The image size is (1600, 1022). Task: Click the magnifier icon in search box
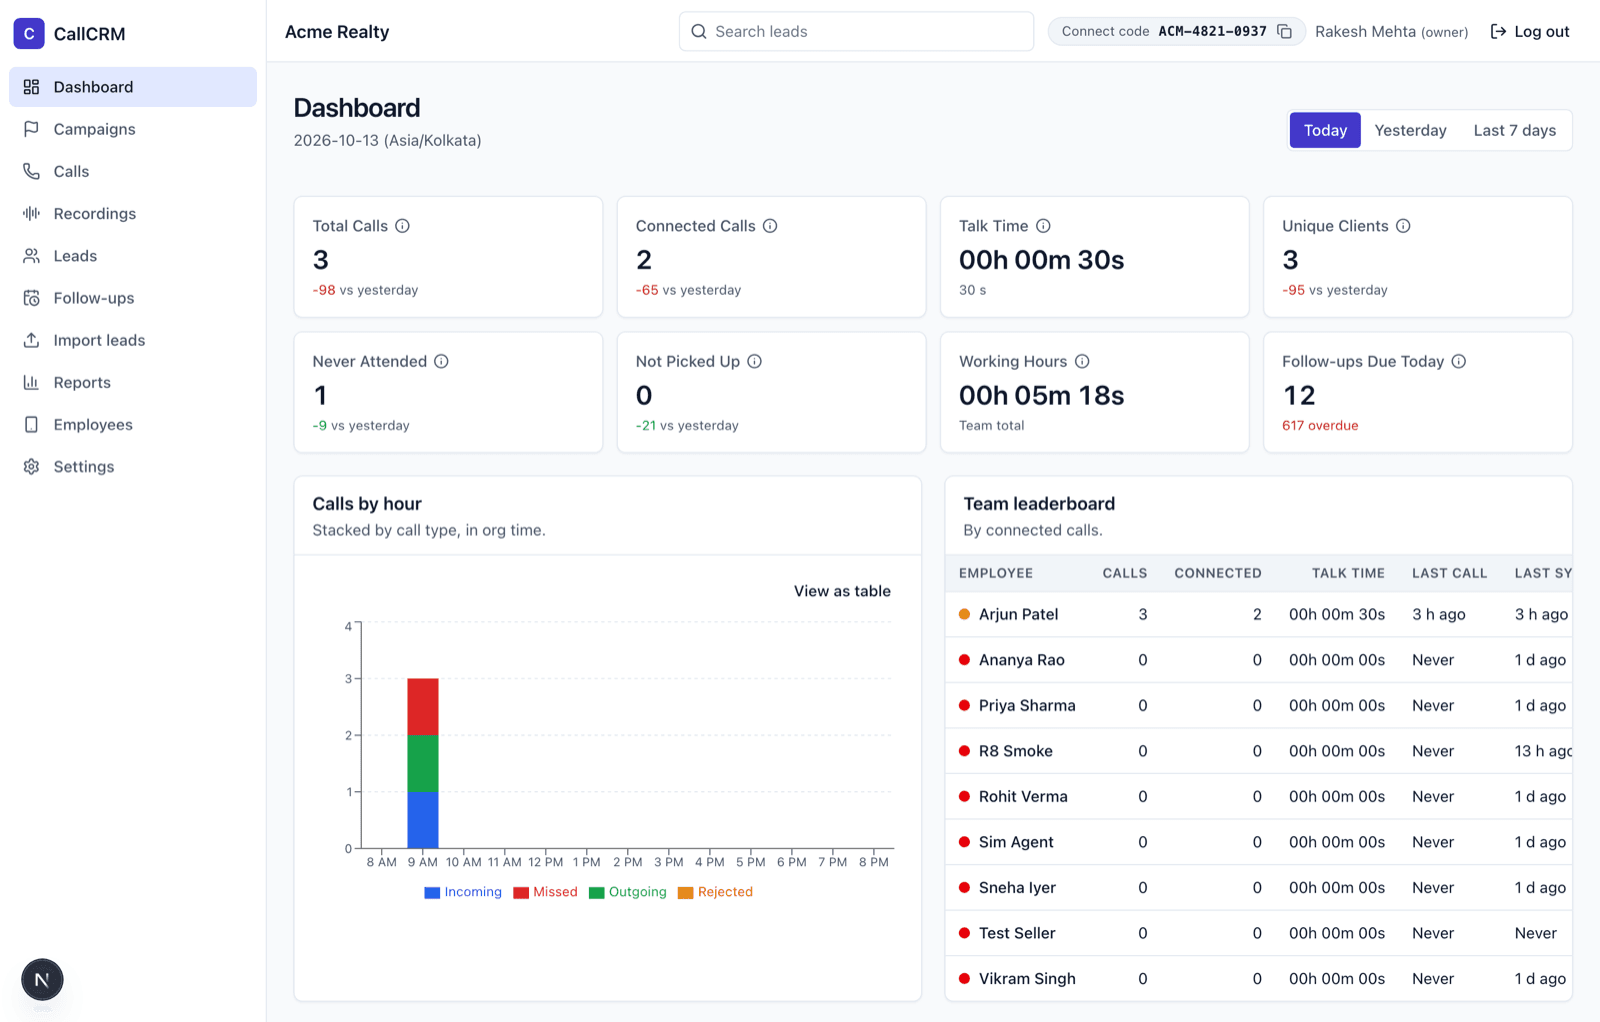[x=699, y=32]
